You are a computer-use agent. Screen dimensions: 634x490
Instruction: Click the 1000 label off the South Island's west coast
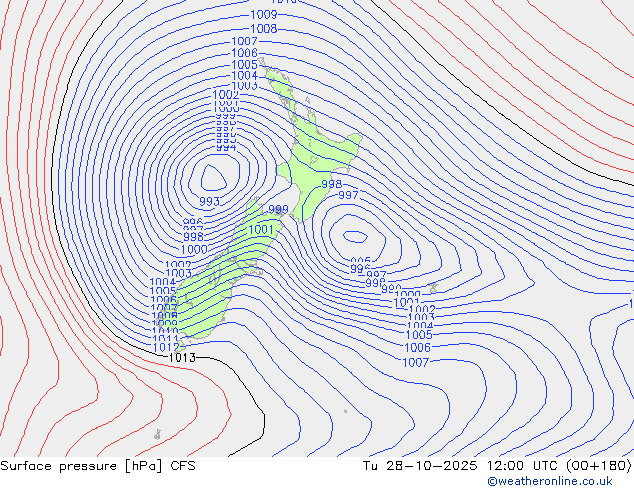pos(194,249)
